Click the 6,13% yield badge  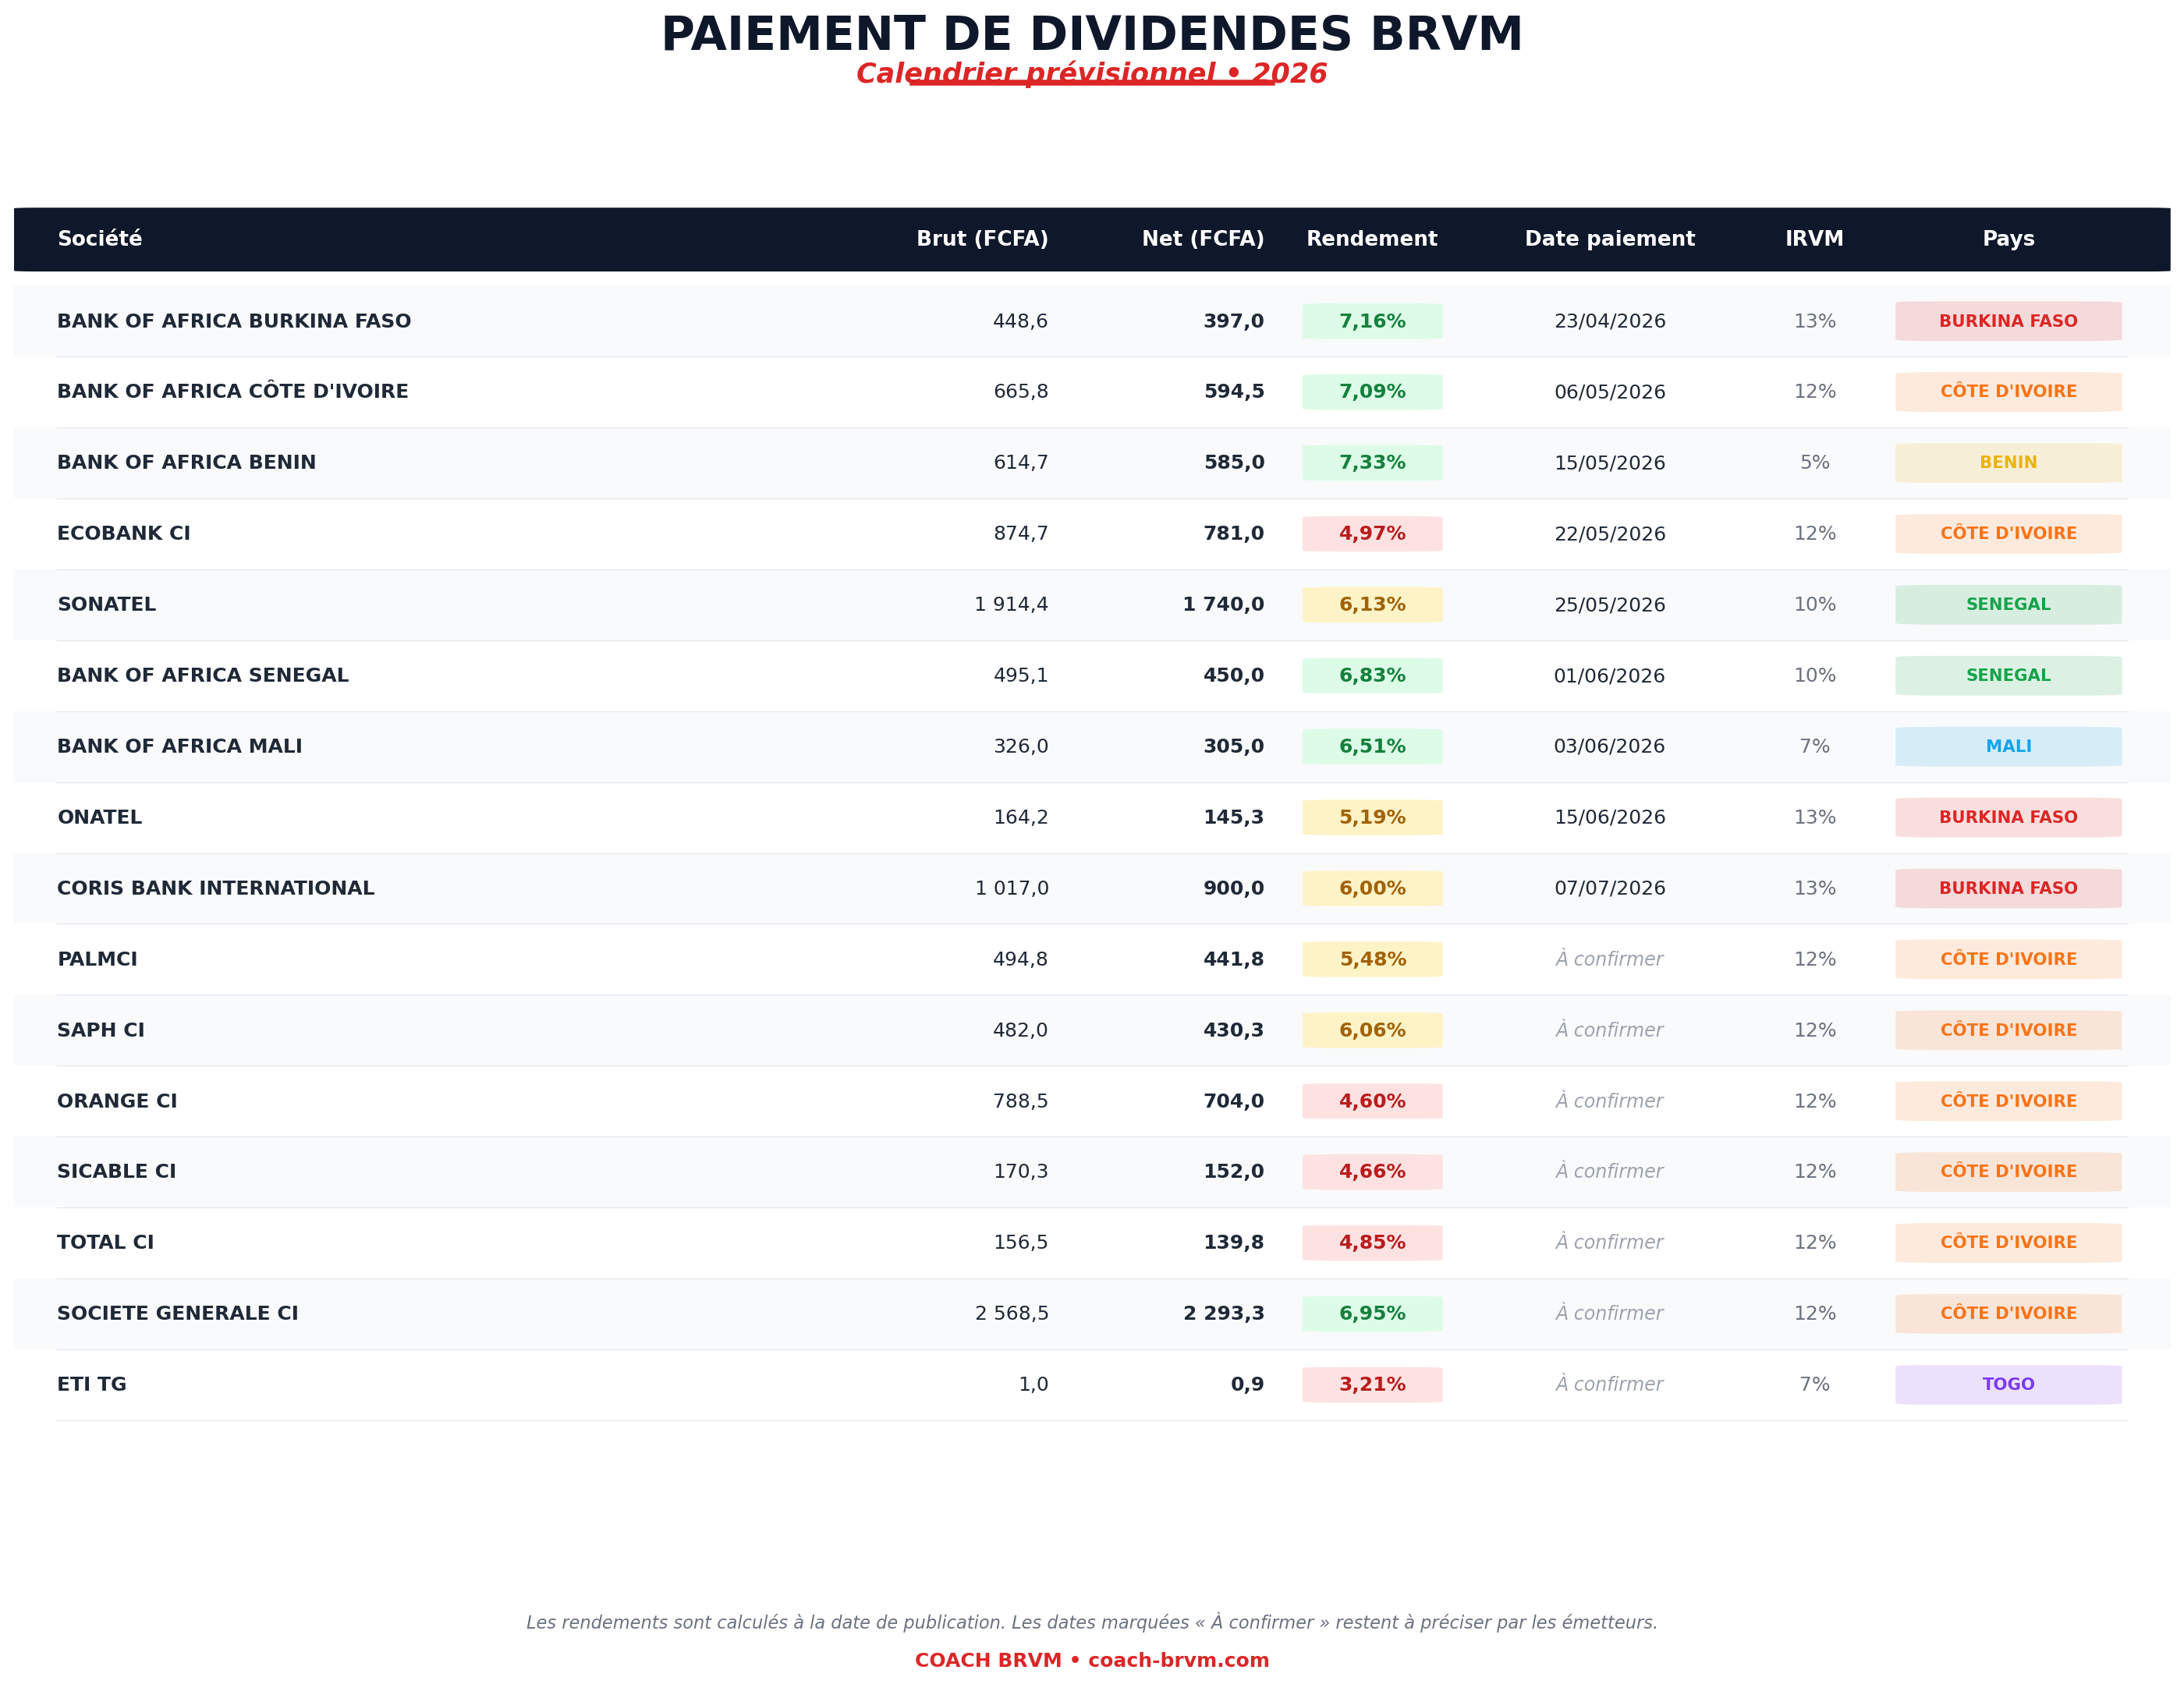pyautogui.click(x=1372, y=605)
